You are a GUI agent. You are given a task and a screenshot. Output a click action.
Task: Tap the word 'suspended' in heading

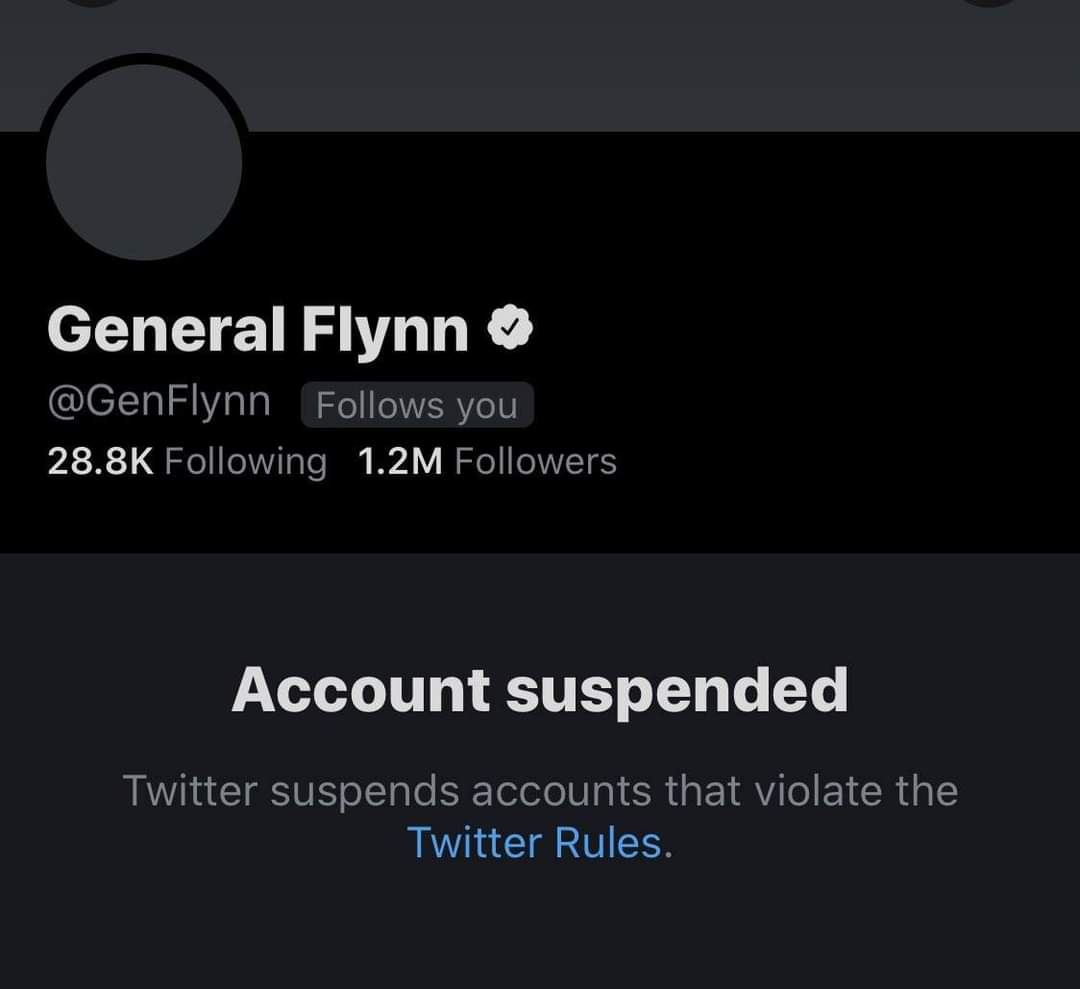click(x=676, y=690)
